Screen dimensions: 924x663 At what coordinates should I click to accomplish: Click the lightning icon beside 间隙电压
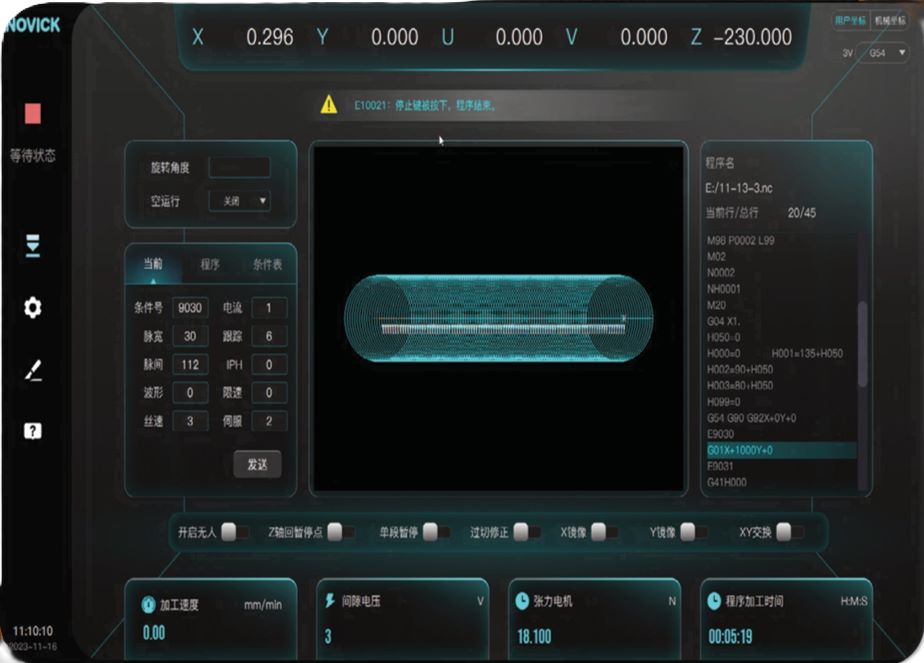pyautogui.click(x=331, y=601)
